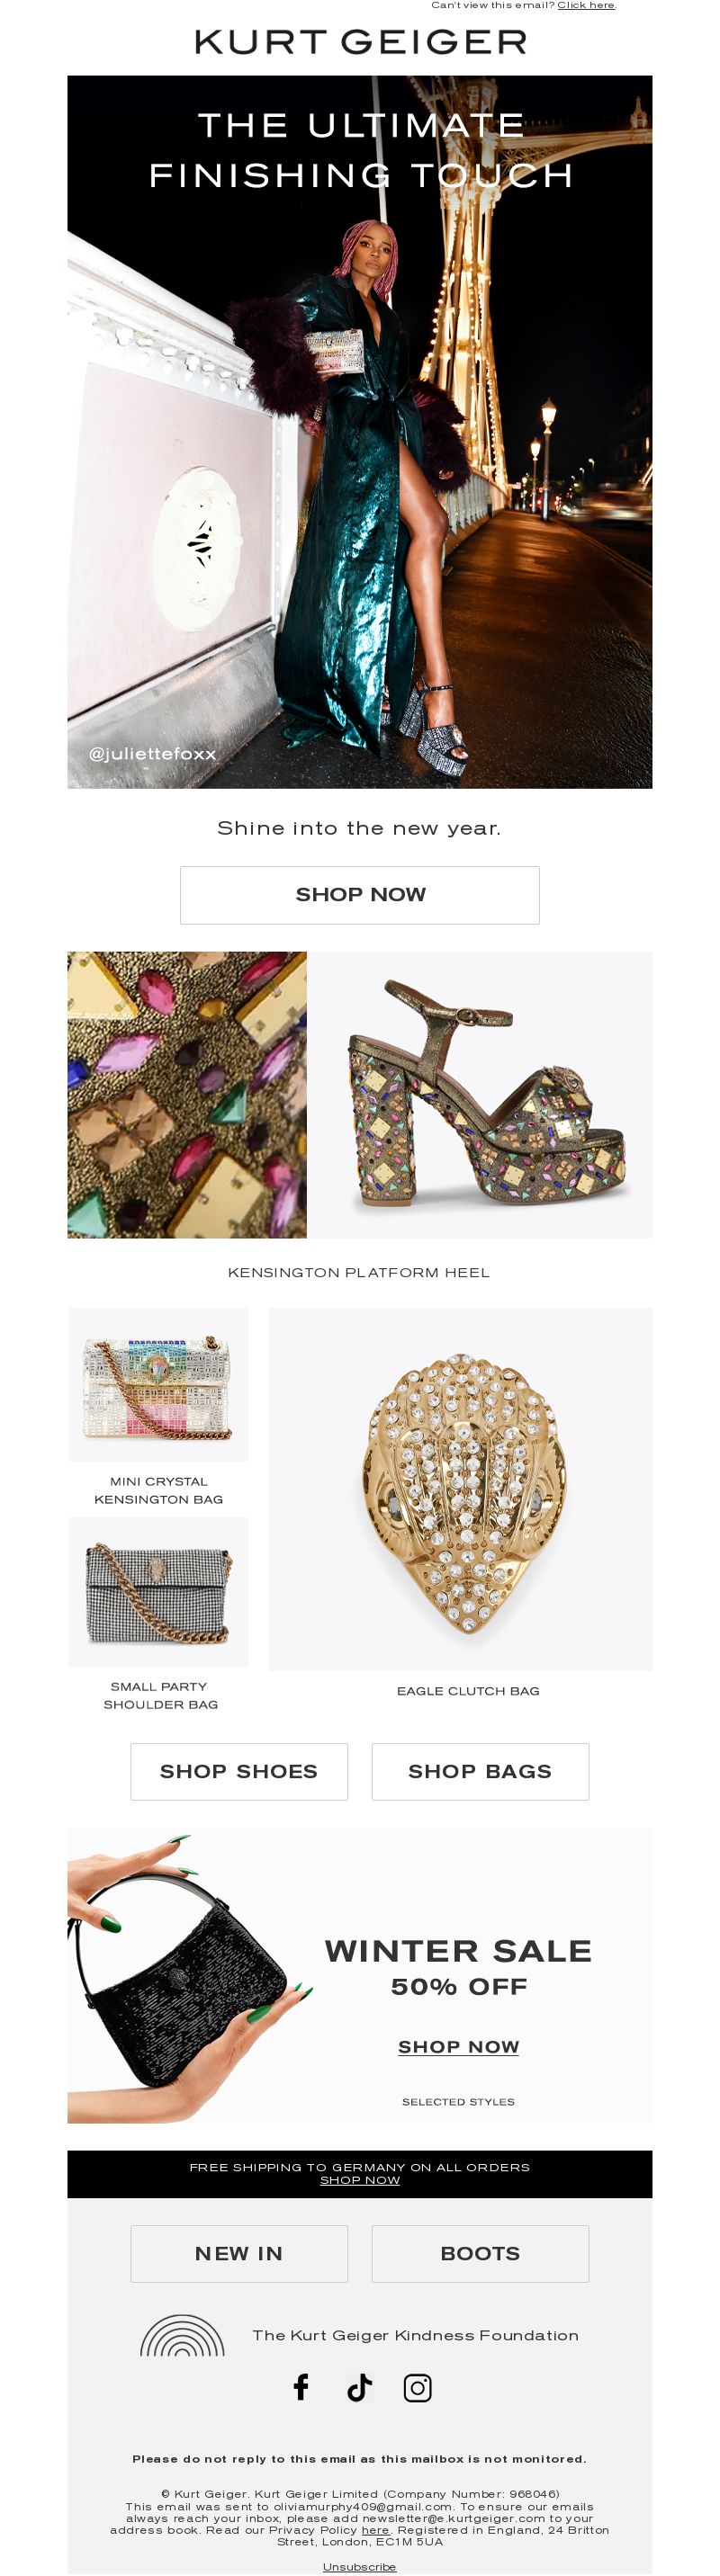
Task: Click the Unsubscribe link
Action: [x=359, y=2566]
